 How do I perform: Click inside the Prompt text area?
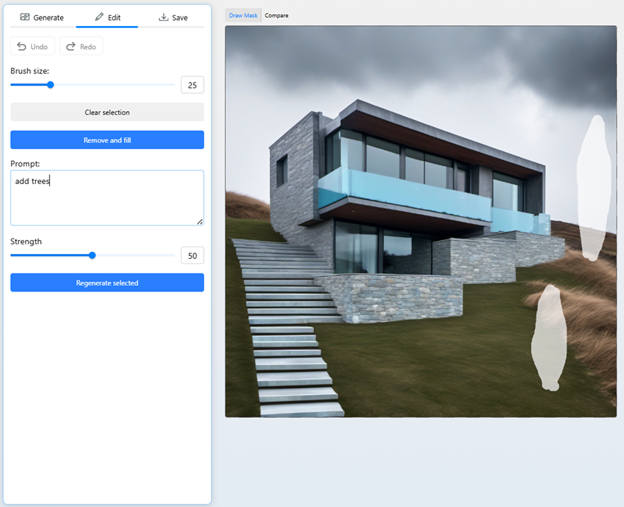tap(107, 197)
